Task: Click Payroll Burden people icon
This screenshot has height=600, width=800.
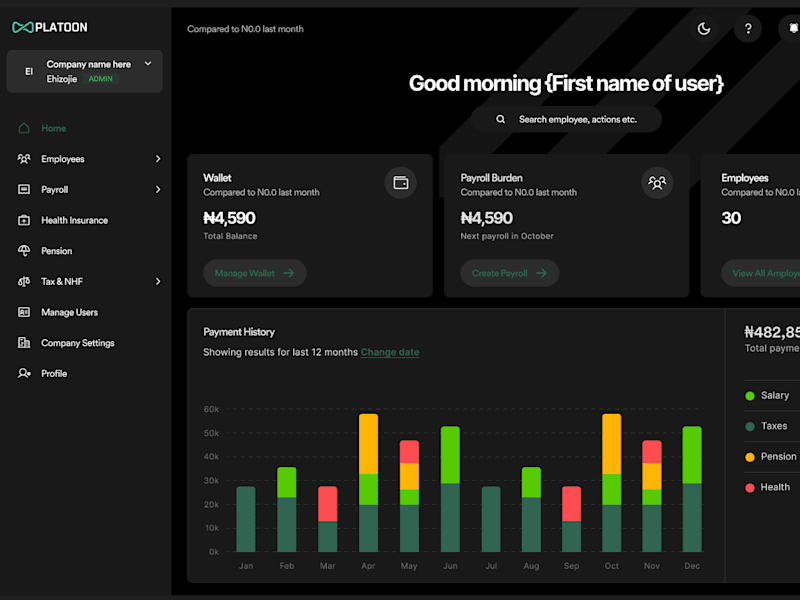Action: (x=657, y=183)
